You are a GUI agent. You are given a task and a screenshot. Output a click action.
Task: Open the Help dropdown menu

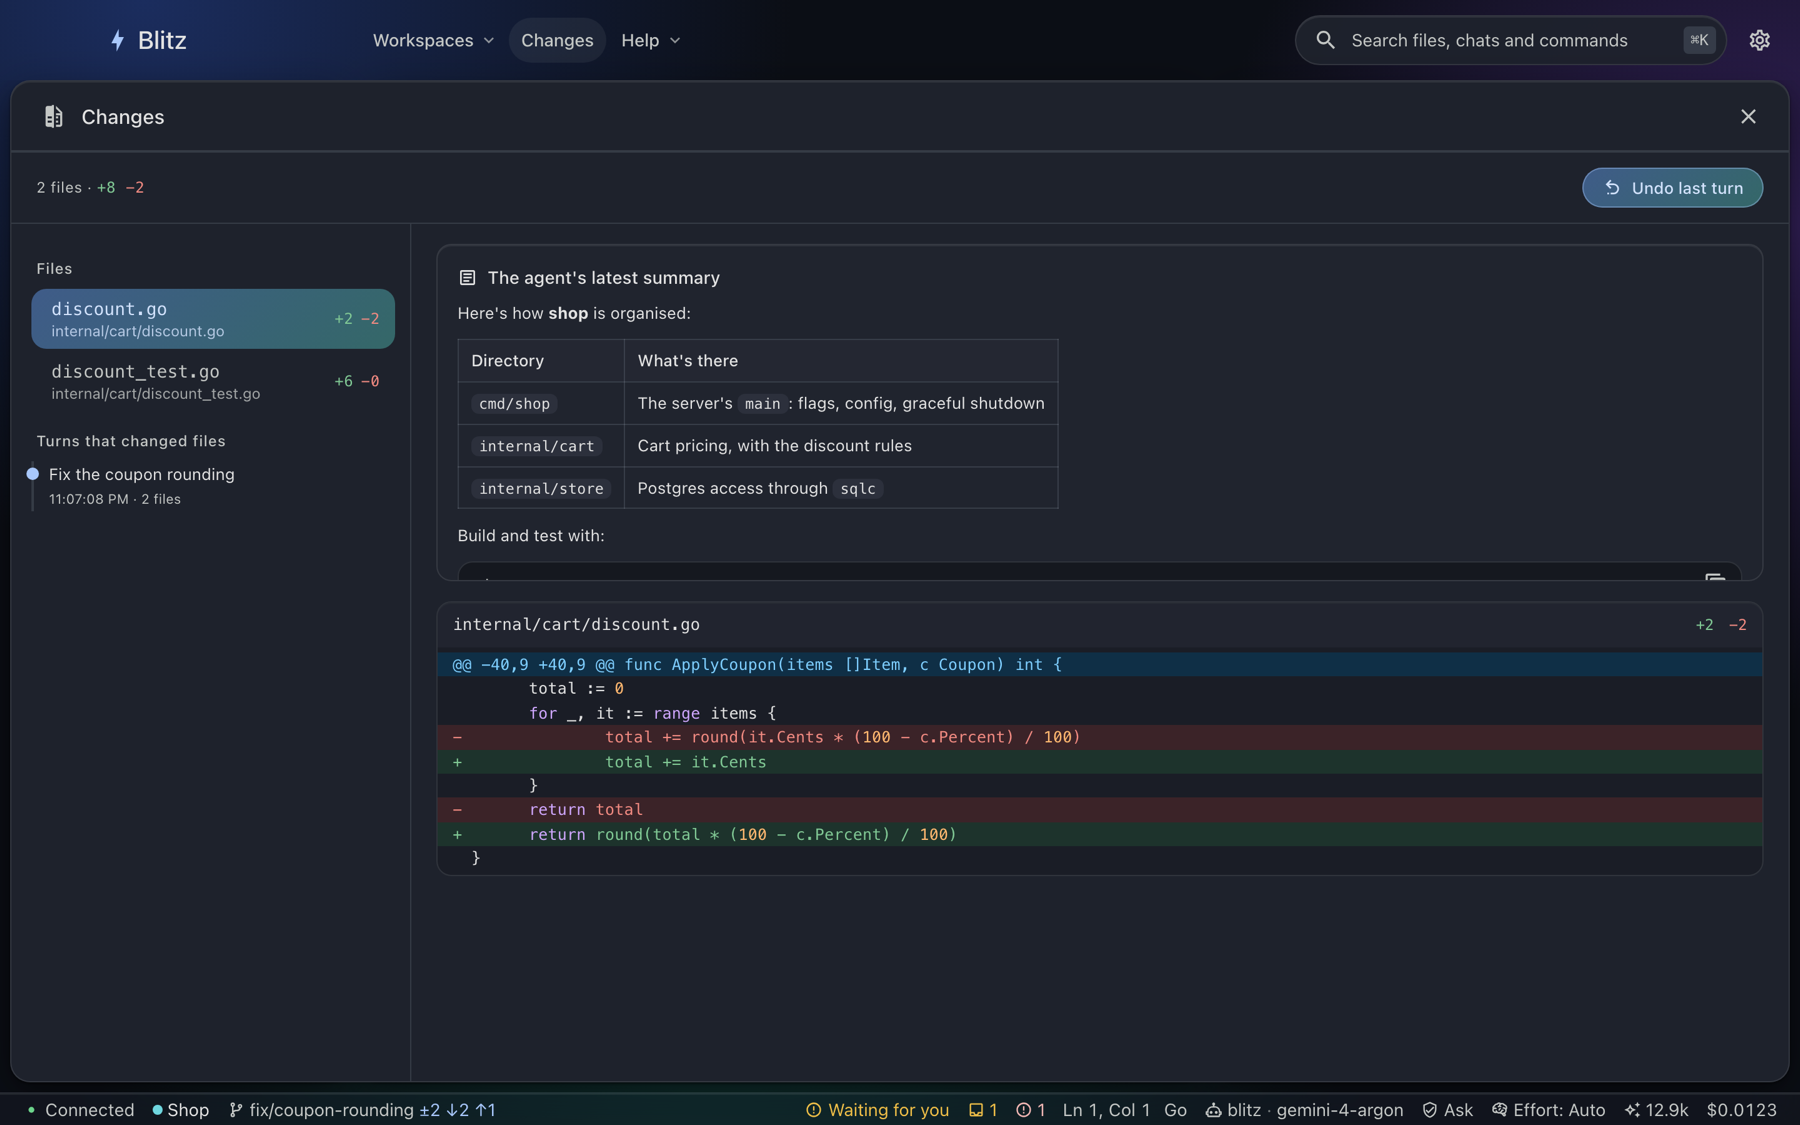point(651,40)
